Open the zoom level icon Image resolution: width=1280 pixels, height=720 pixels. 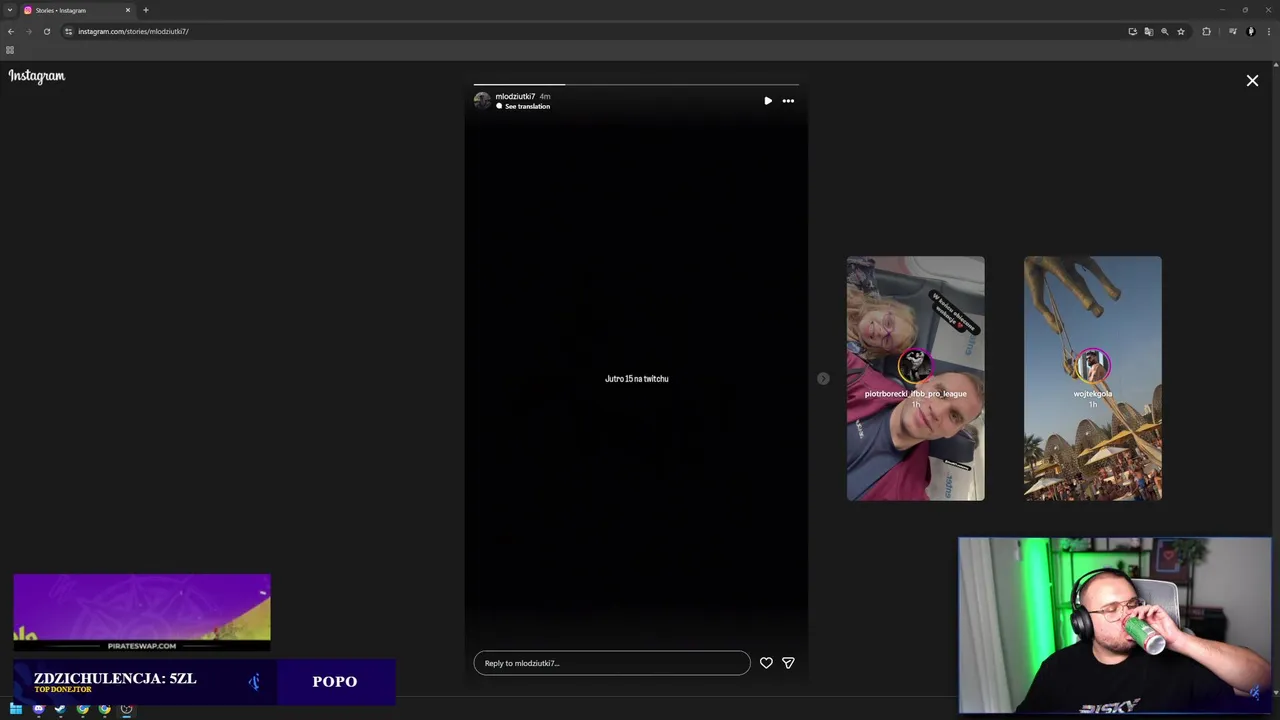click(1164, 31)
